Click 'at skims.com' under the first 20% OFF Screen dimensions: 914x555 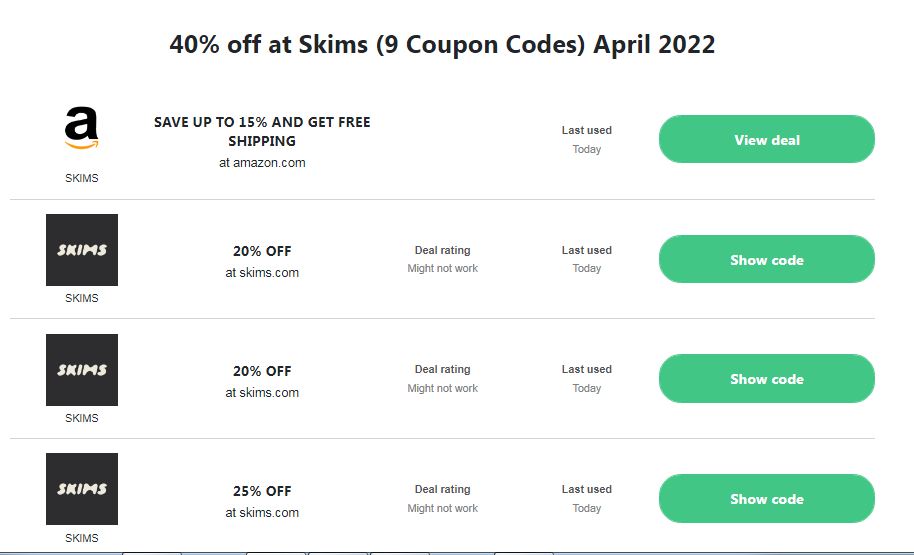[262, 272]
